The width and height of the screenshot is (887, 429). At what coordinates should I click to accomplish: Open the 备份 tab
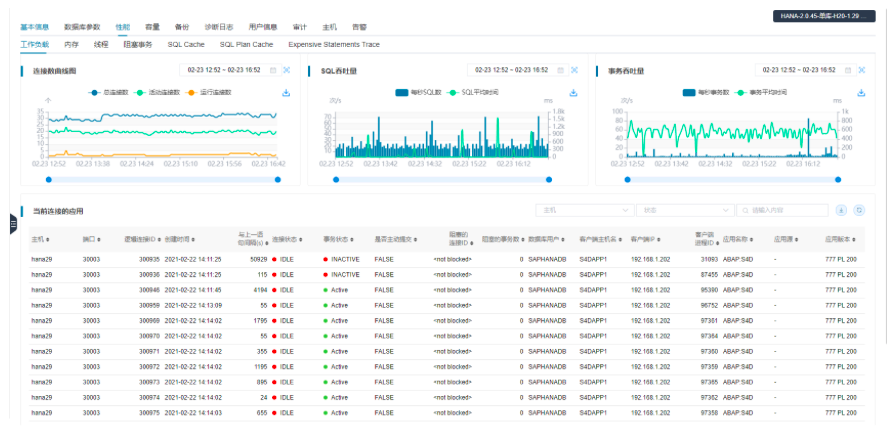[x=182, y=27]
